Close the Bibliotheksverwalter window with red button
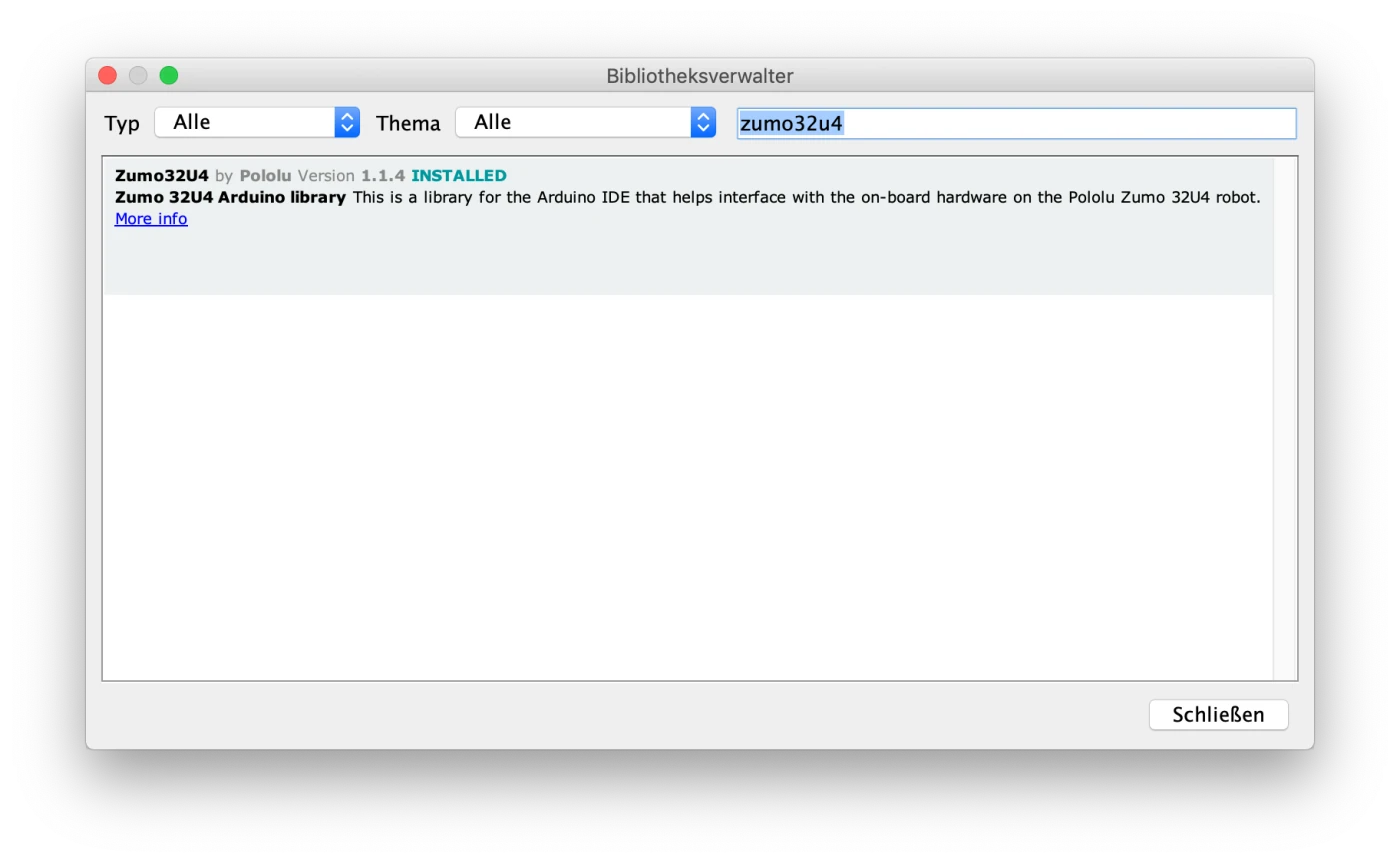 click(108, 75)
